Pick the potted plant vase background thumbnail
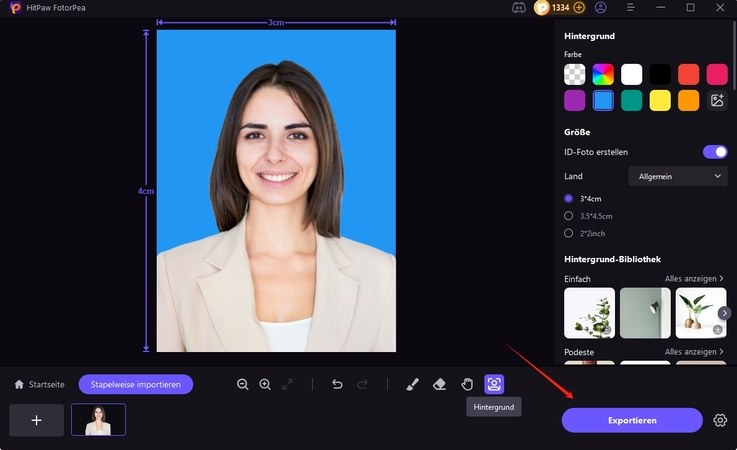 (701, 313)
